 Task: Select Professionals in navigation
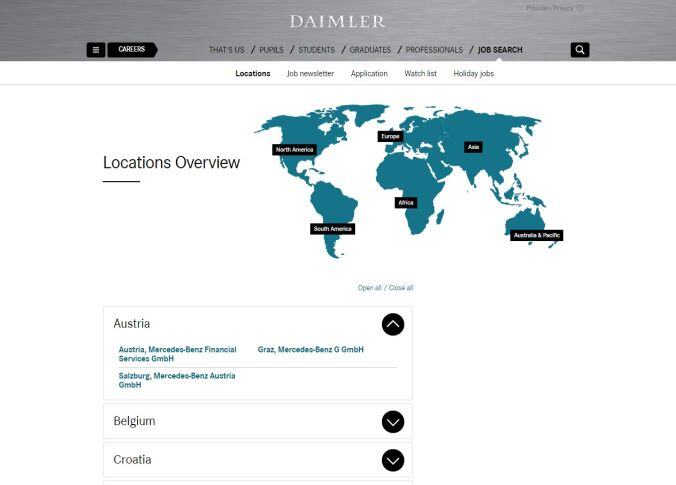(434, 50)
